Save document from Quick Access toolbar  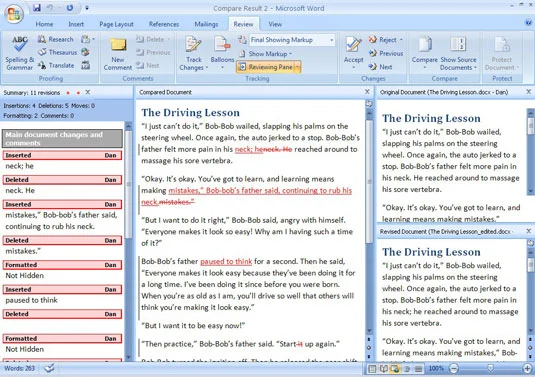click(x=37, y=8)
